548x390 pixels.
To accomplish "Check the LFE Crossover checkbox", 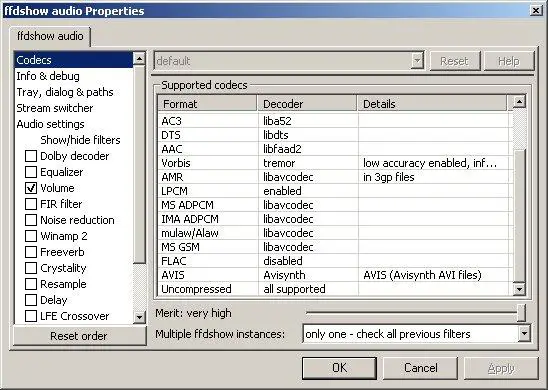I will tap(31, 316).
